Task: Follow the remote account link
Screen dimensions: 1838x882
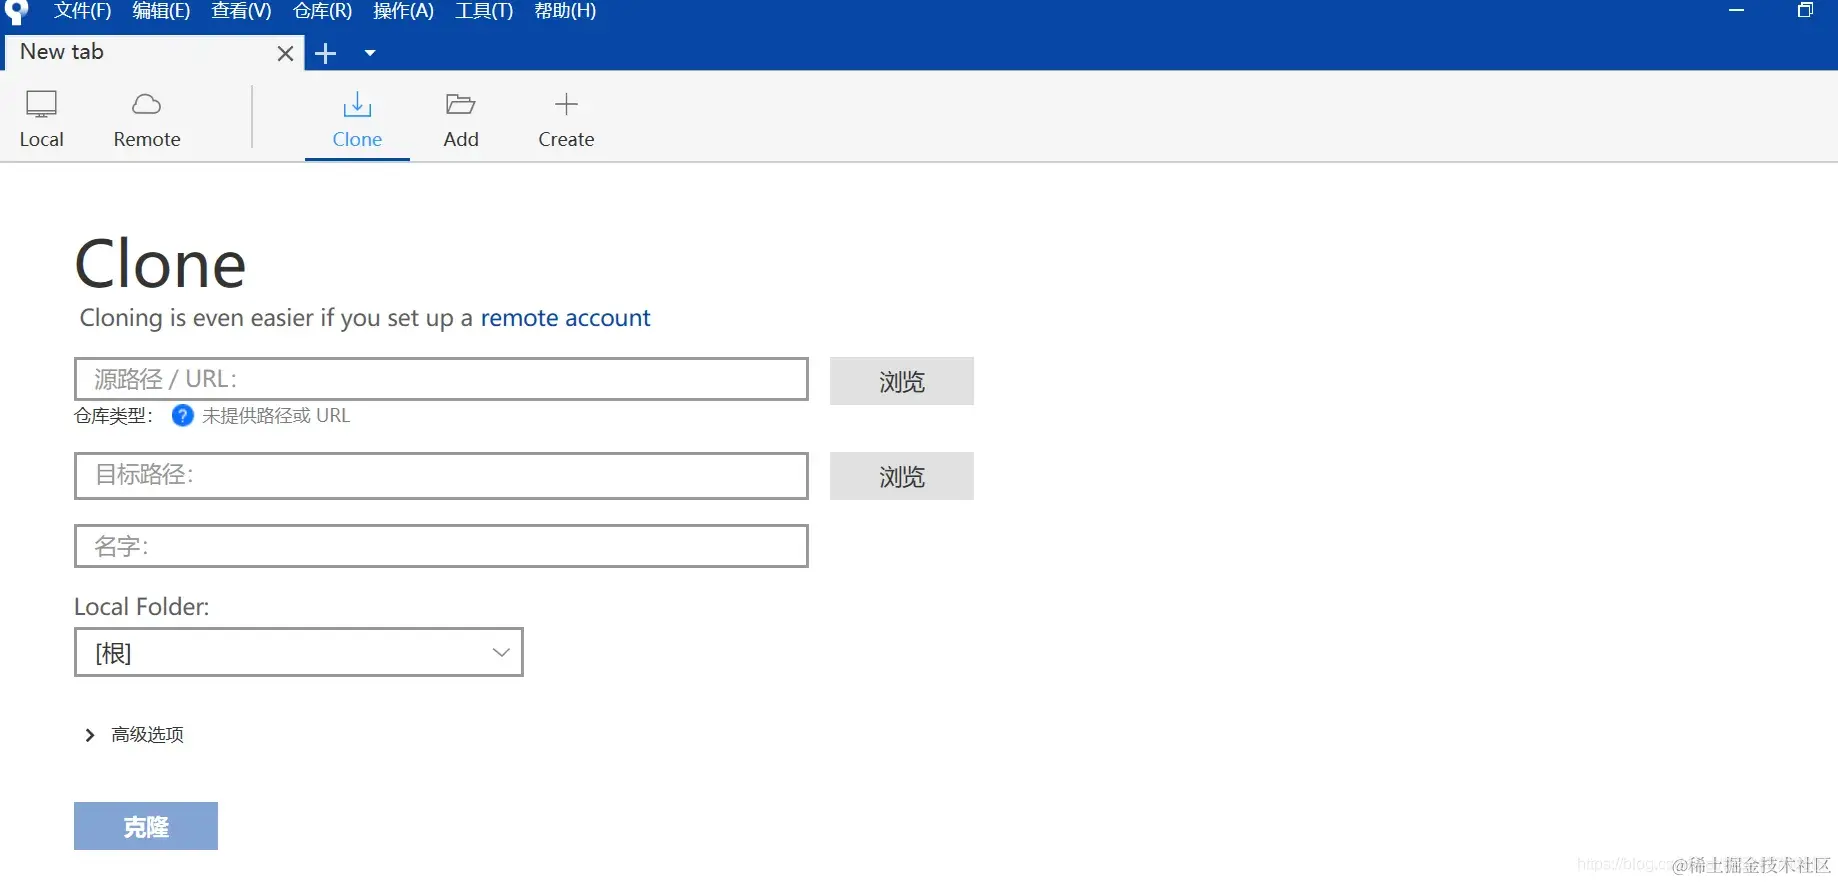Action: click(x=565, y=318)
